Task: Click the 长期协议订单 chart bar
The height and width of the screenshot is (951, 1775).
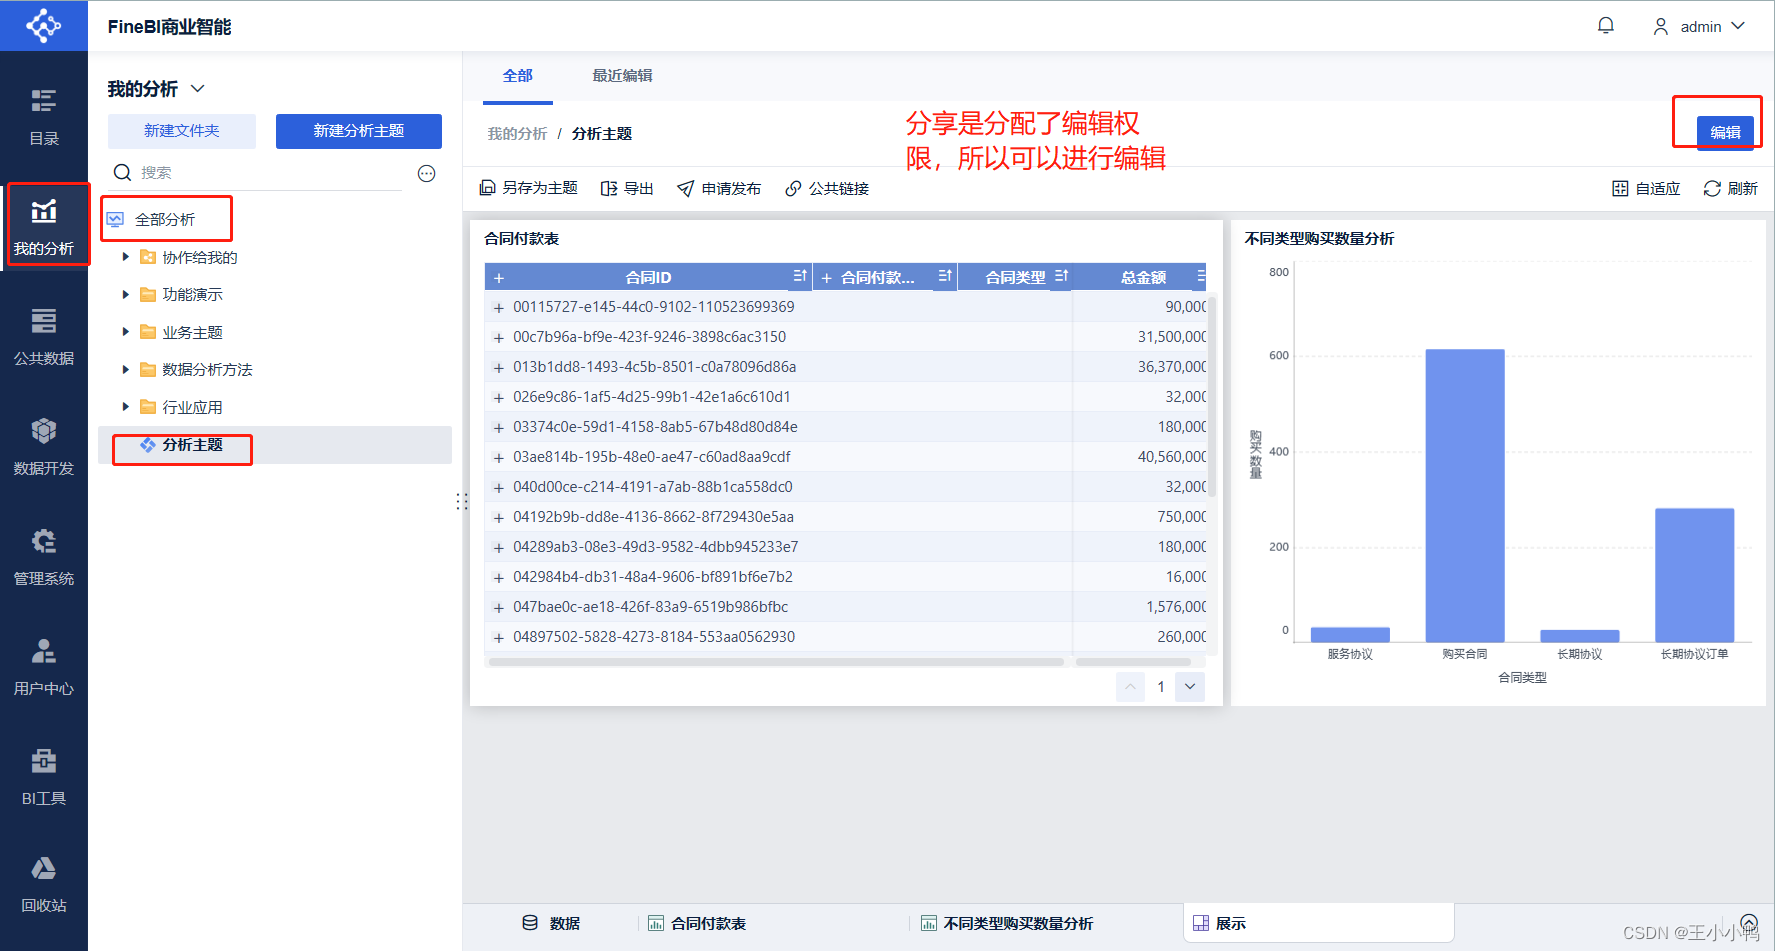Action: (1695, 575)
